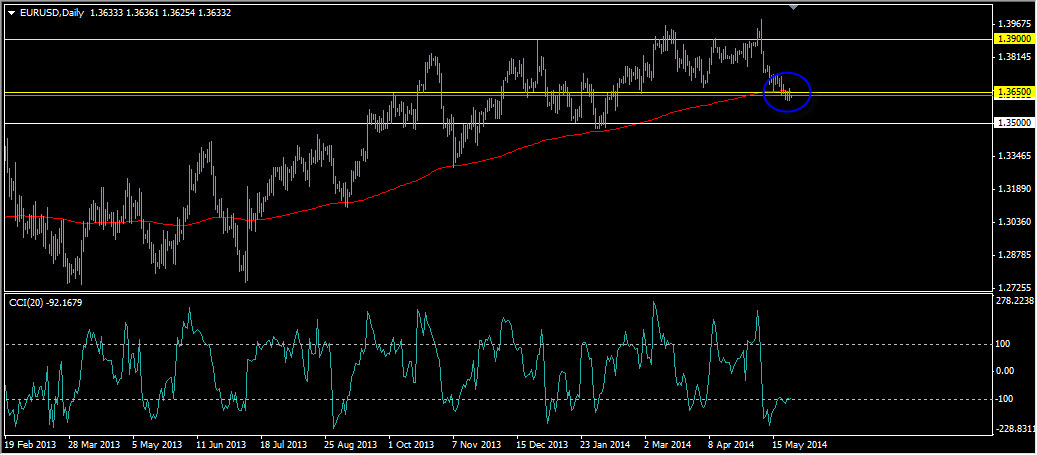The image size is (1037, 455).
Task: Click the 18 Jul 2013 date label
Action: tap(284, 444)
